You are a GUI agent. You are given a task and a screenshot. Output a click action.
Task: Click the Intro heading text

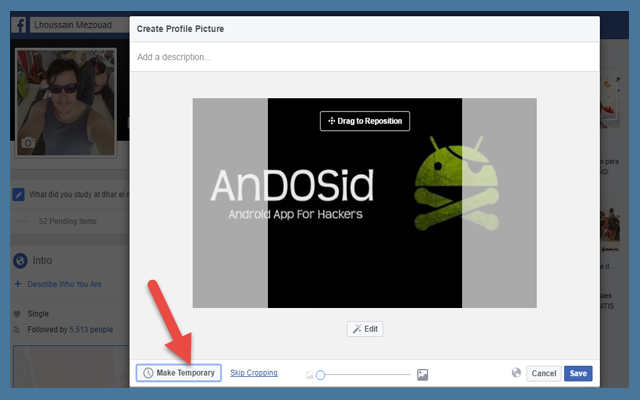42,260
